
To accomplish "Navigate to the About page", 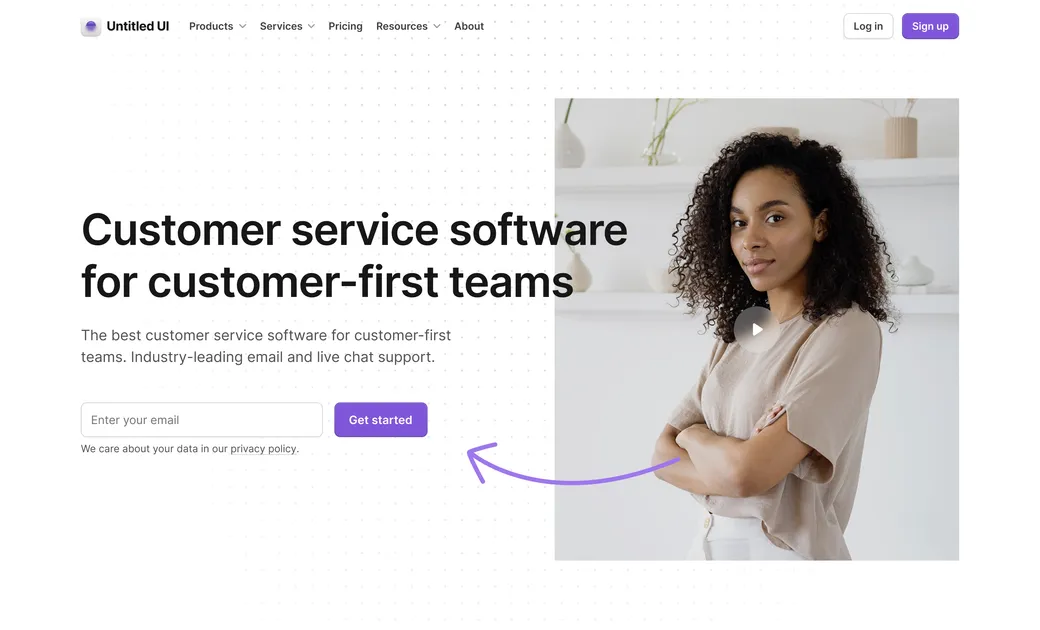I will click(469, 27).
